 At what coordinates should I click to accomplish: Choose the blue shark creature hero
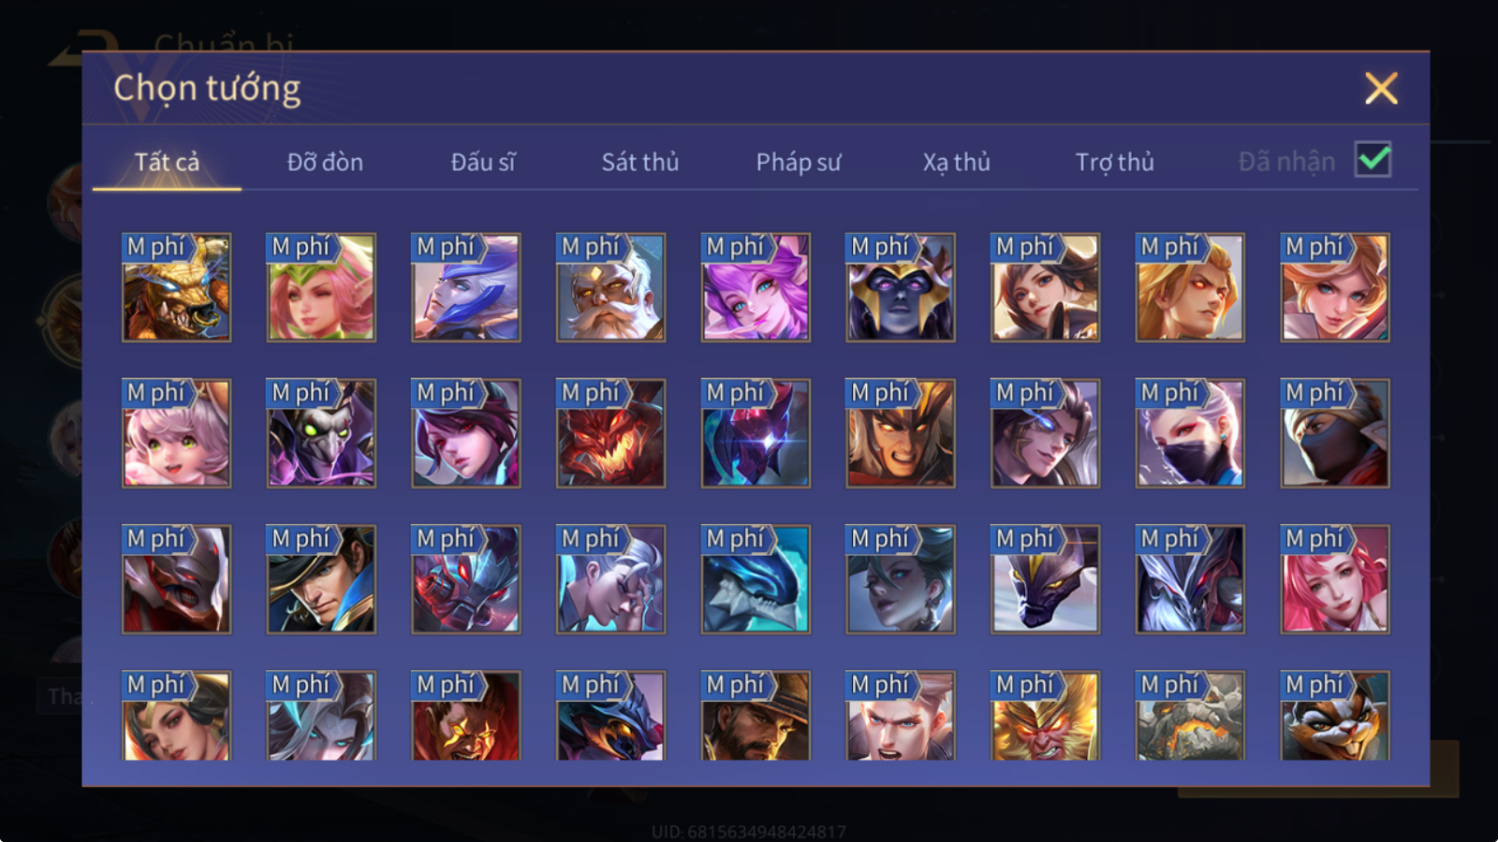pyautogui.click(x=755, y=579)
